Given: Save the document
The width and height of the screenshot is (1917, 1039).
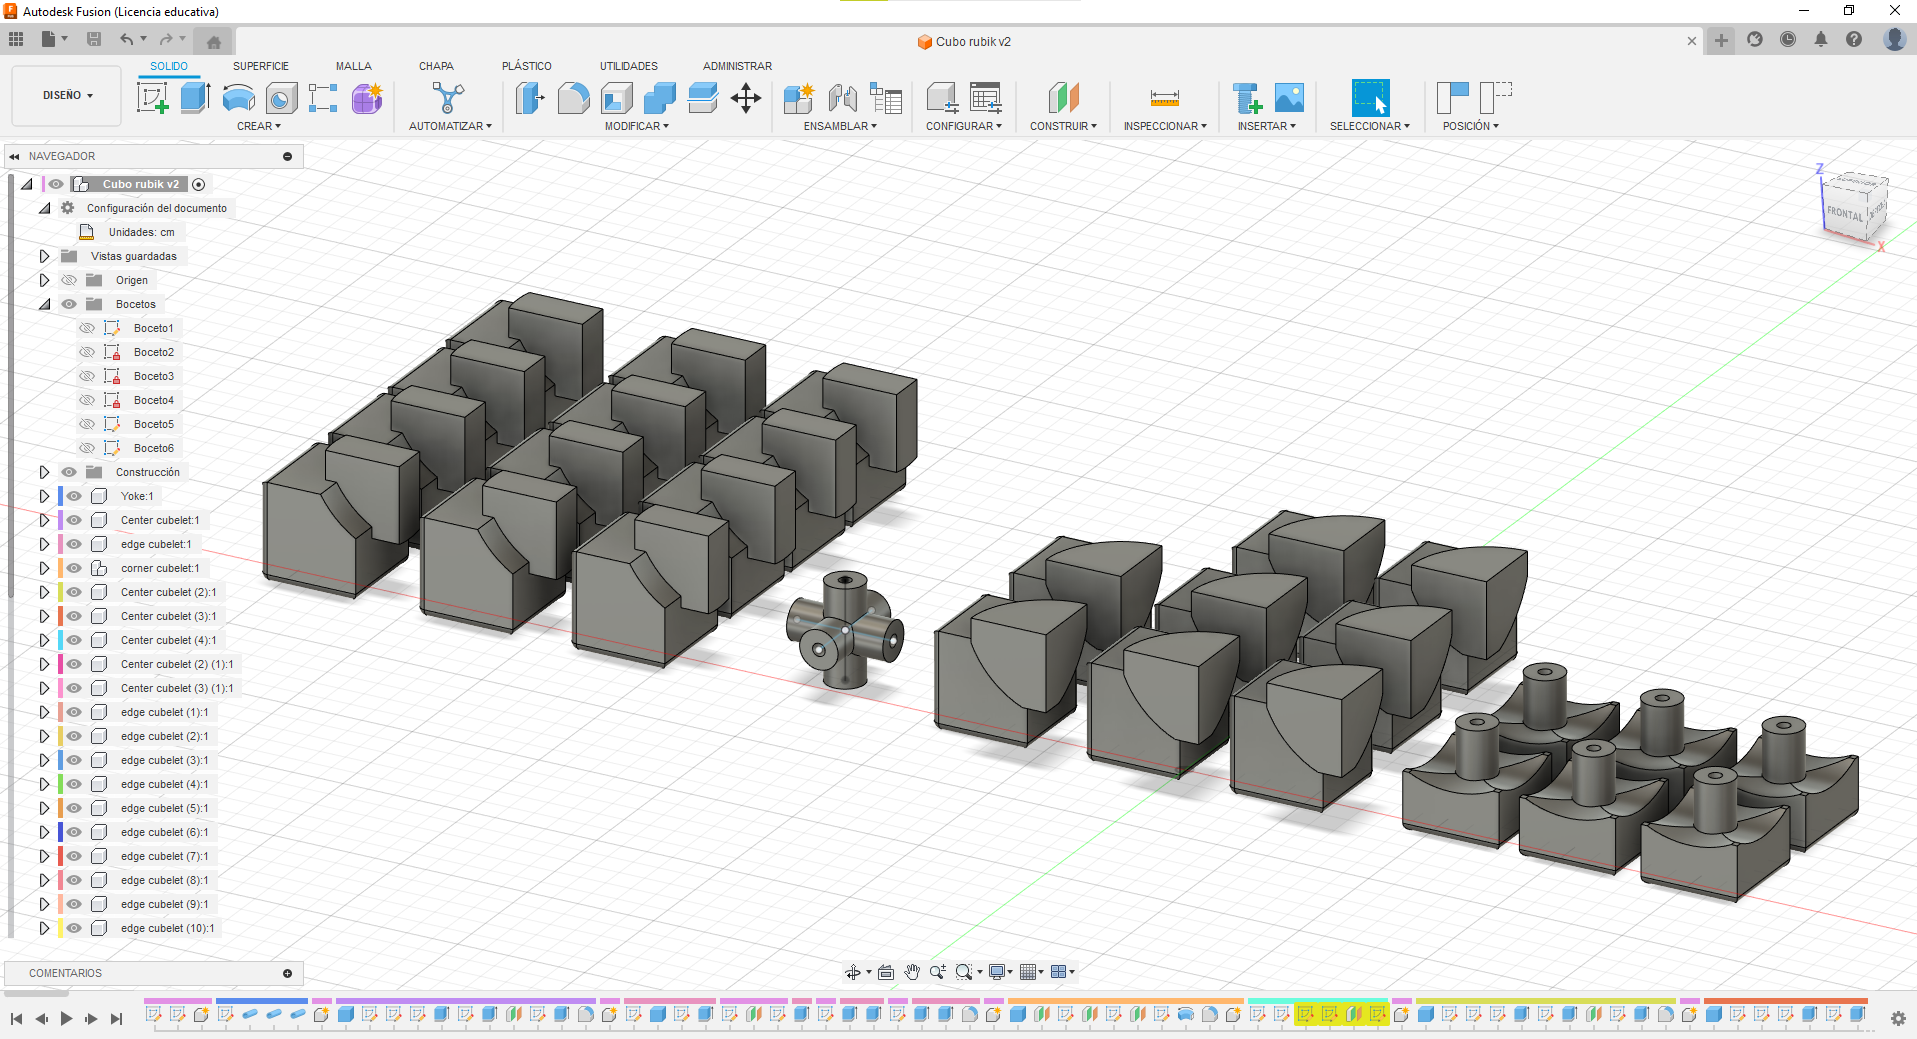Looking at the screenshot, I should pos(94,39).
